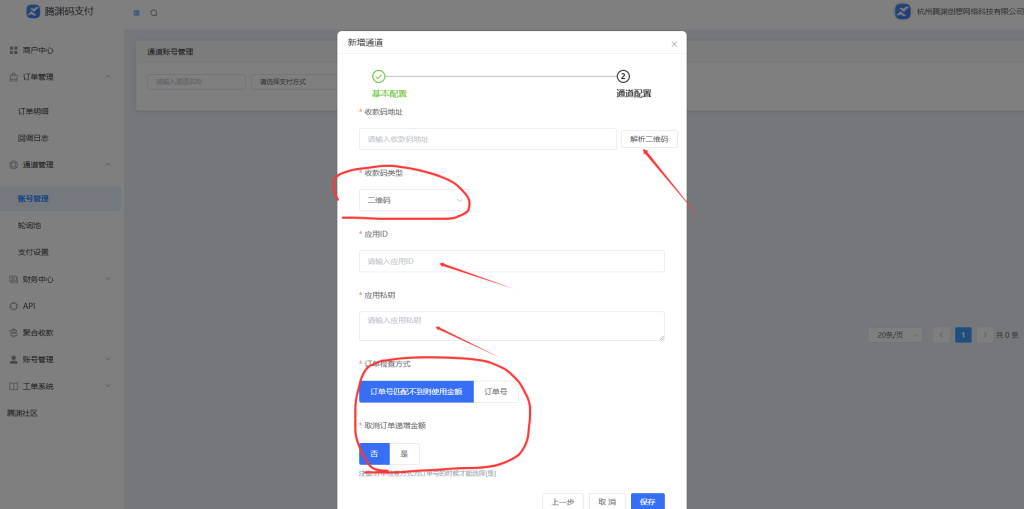Select 订单号匹配不到则使用金额 option
The width and height of the screenshot is (1024, 509).
(x=416, y=392)
